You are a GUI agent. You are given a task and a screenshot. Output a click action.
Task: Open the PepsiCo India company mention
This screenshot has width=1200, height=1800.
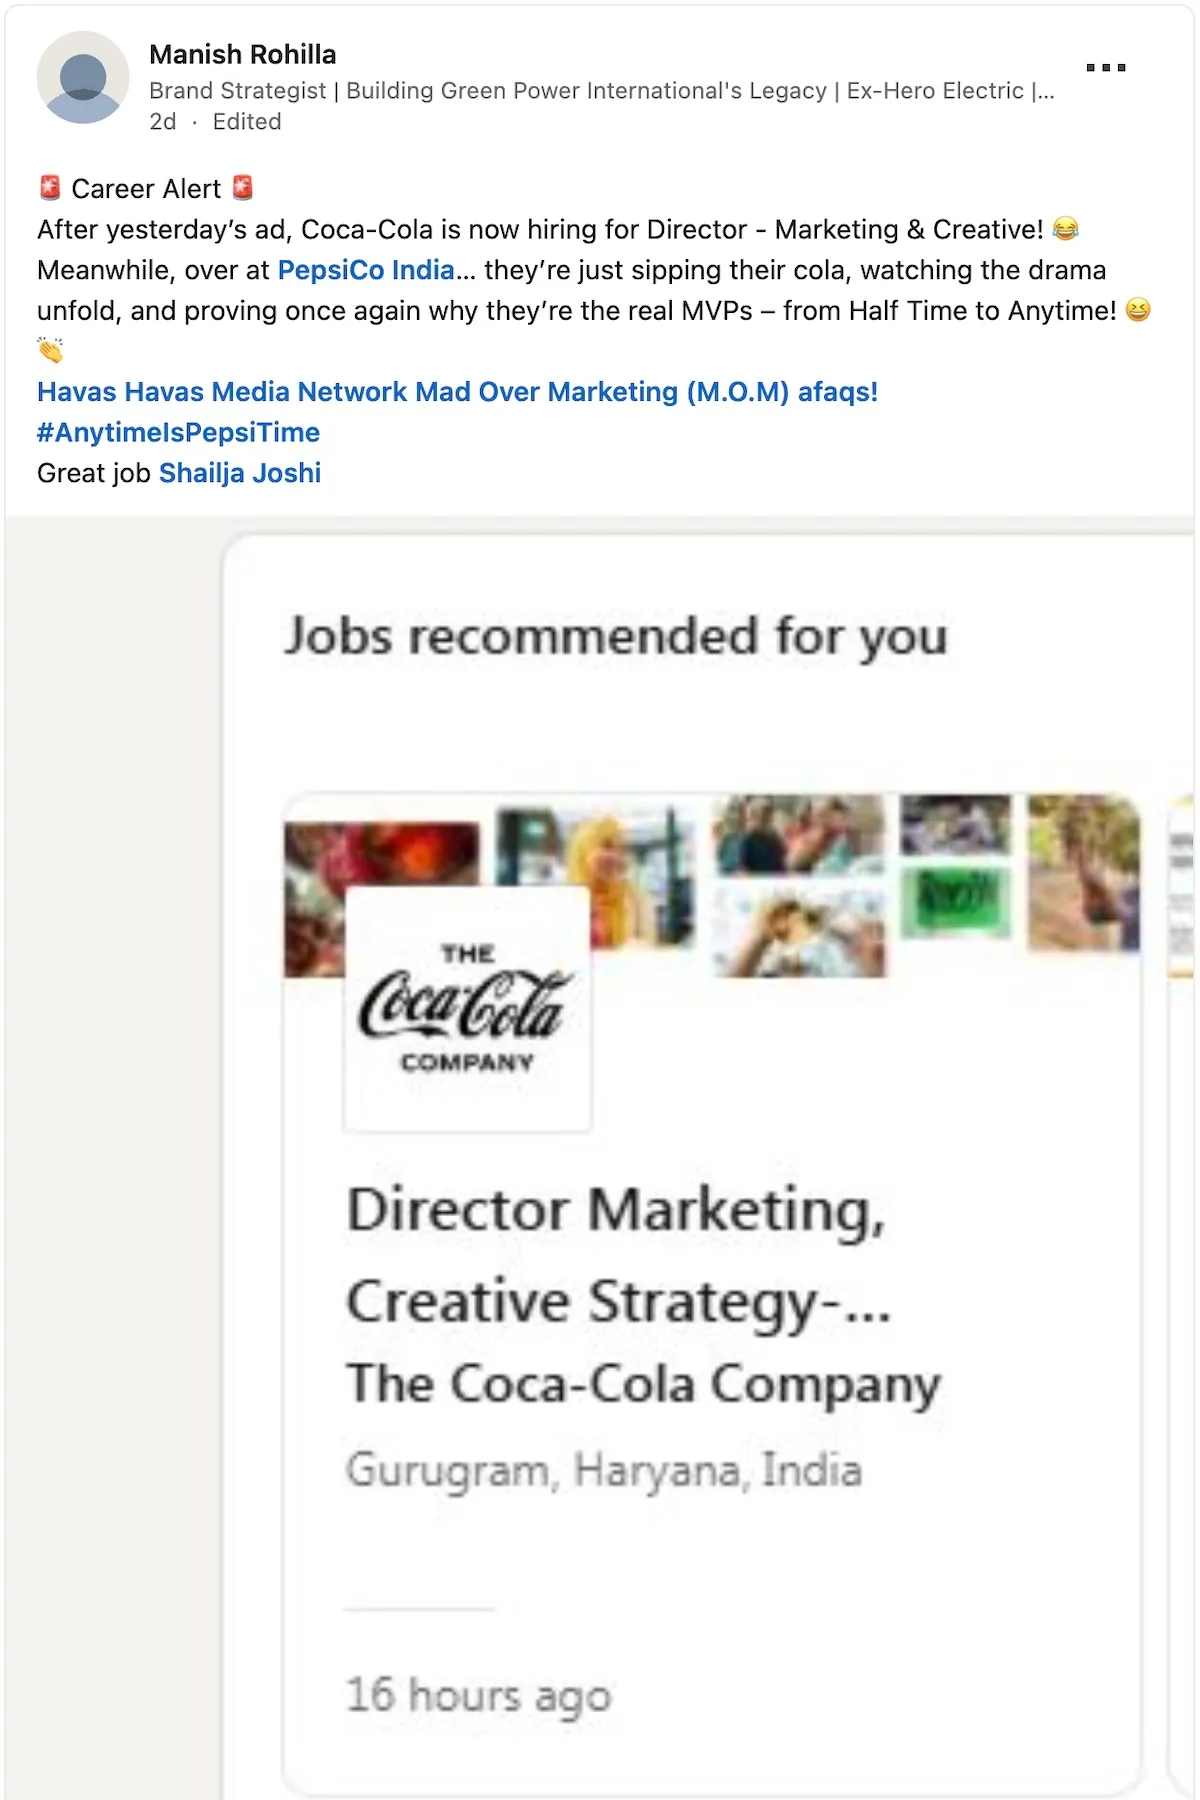[x=366, y=270]
